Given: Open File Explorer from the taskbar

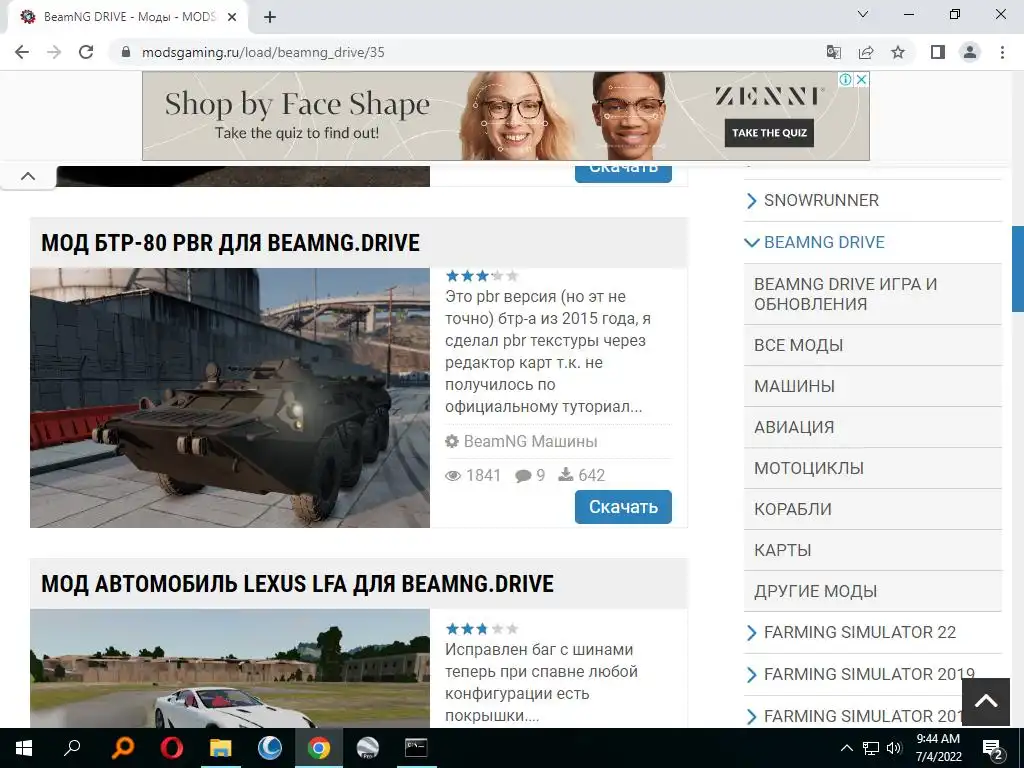Looking at the screenshot, I should [x=220, y=748].
